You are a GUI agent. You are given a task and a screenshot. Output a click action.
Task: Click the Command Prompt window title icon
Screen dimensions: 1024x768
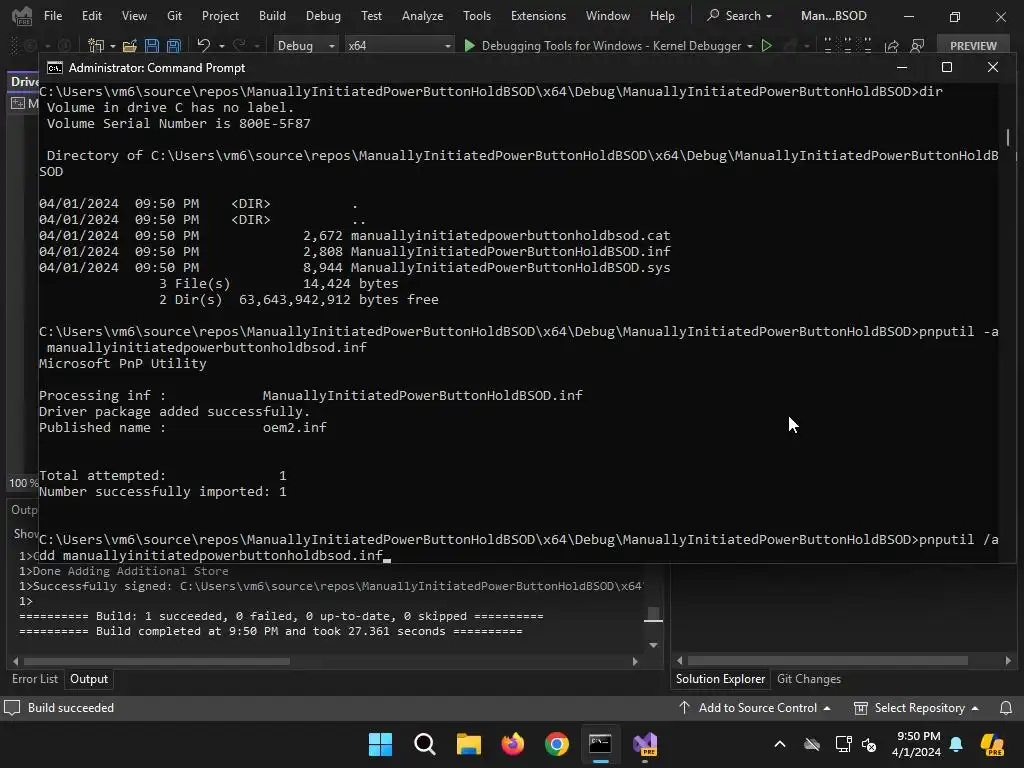(x=55, y=68)
